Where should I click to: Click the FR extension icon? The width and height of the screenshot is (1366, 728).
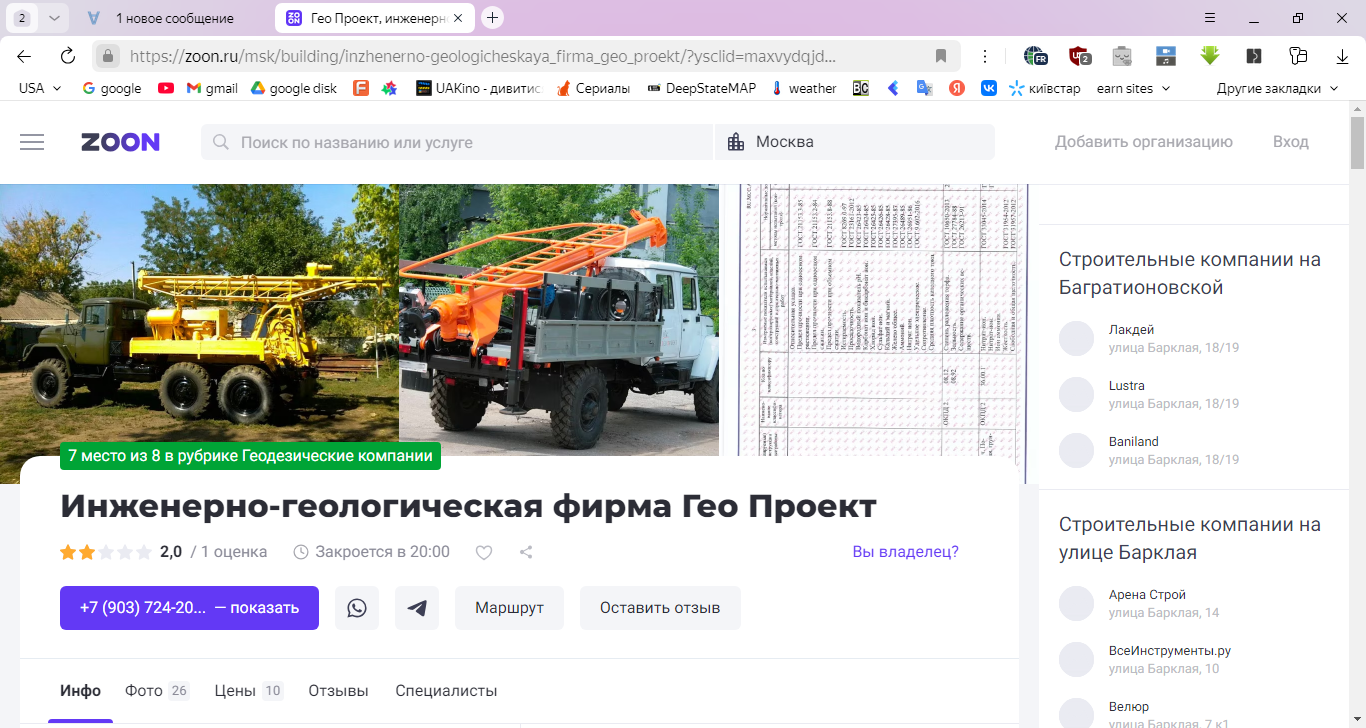pyautogui.click(x=1034, y=56)
